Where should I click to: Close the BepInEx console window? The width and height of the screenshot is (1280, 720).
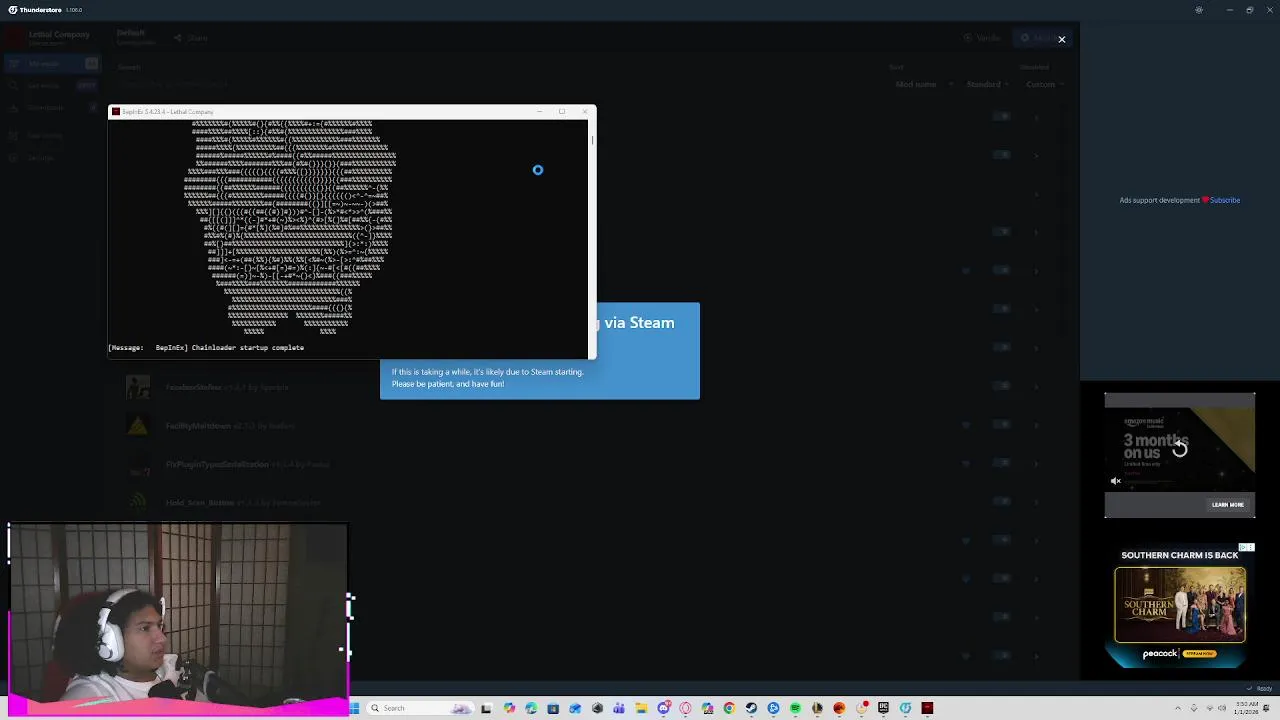click(585, 112)
